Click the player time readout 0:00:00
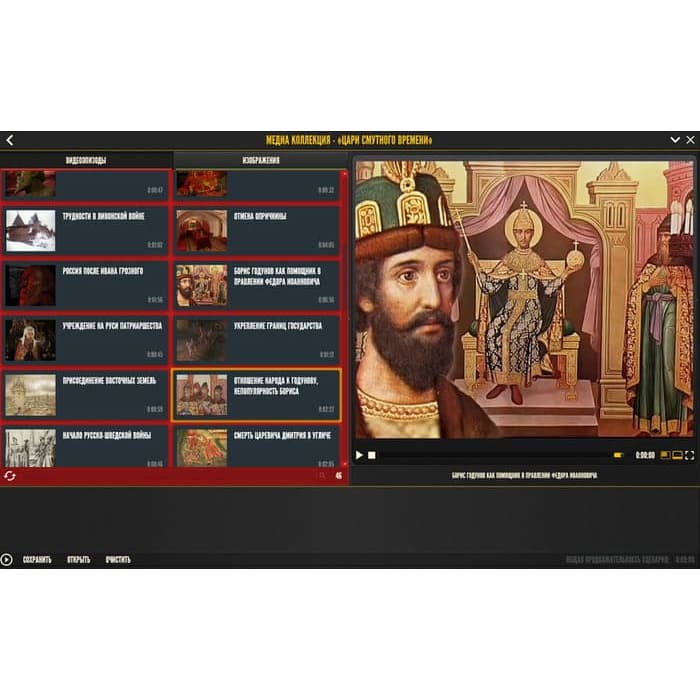Viewport: 700px width, 700px height. [x=645, y=455]
